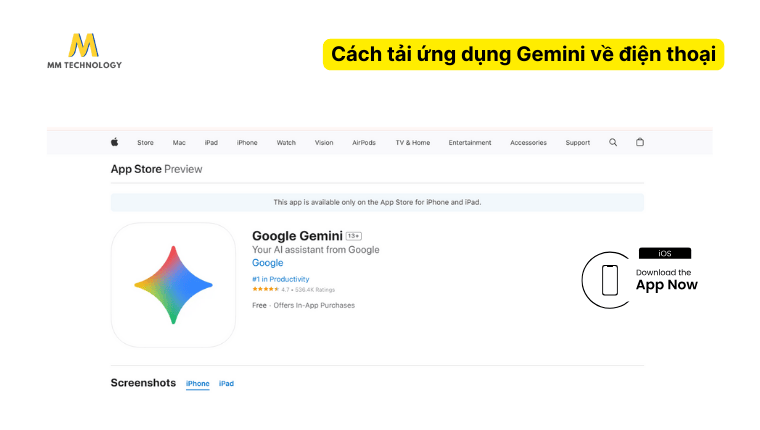Click the Google Gemini title text

pos(297,236)
